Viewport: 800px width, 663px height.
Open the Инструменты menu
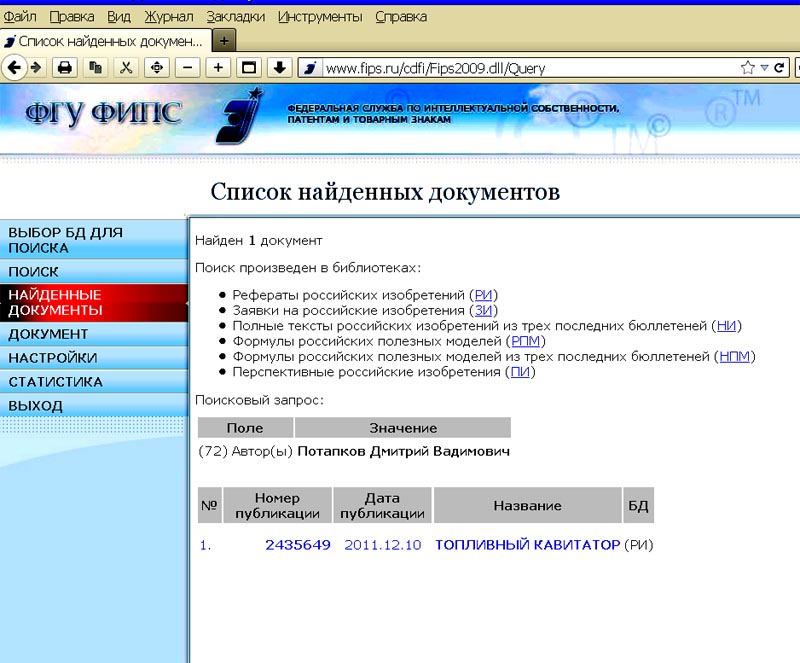tap(320, 17)
